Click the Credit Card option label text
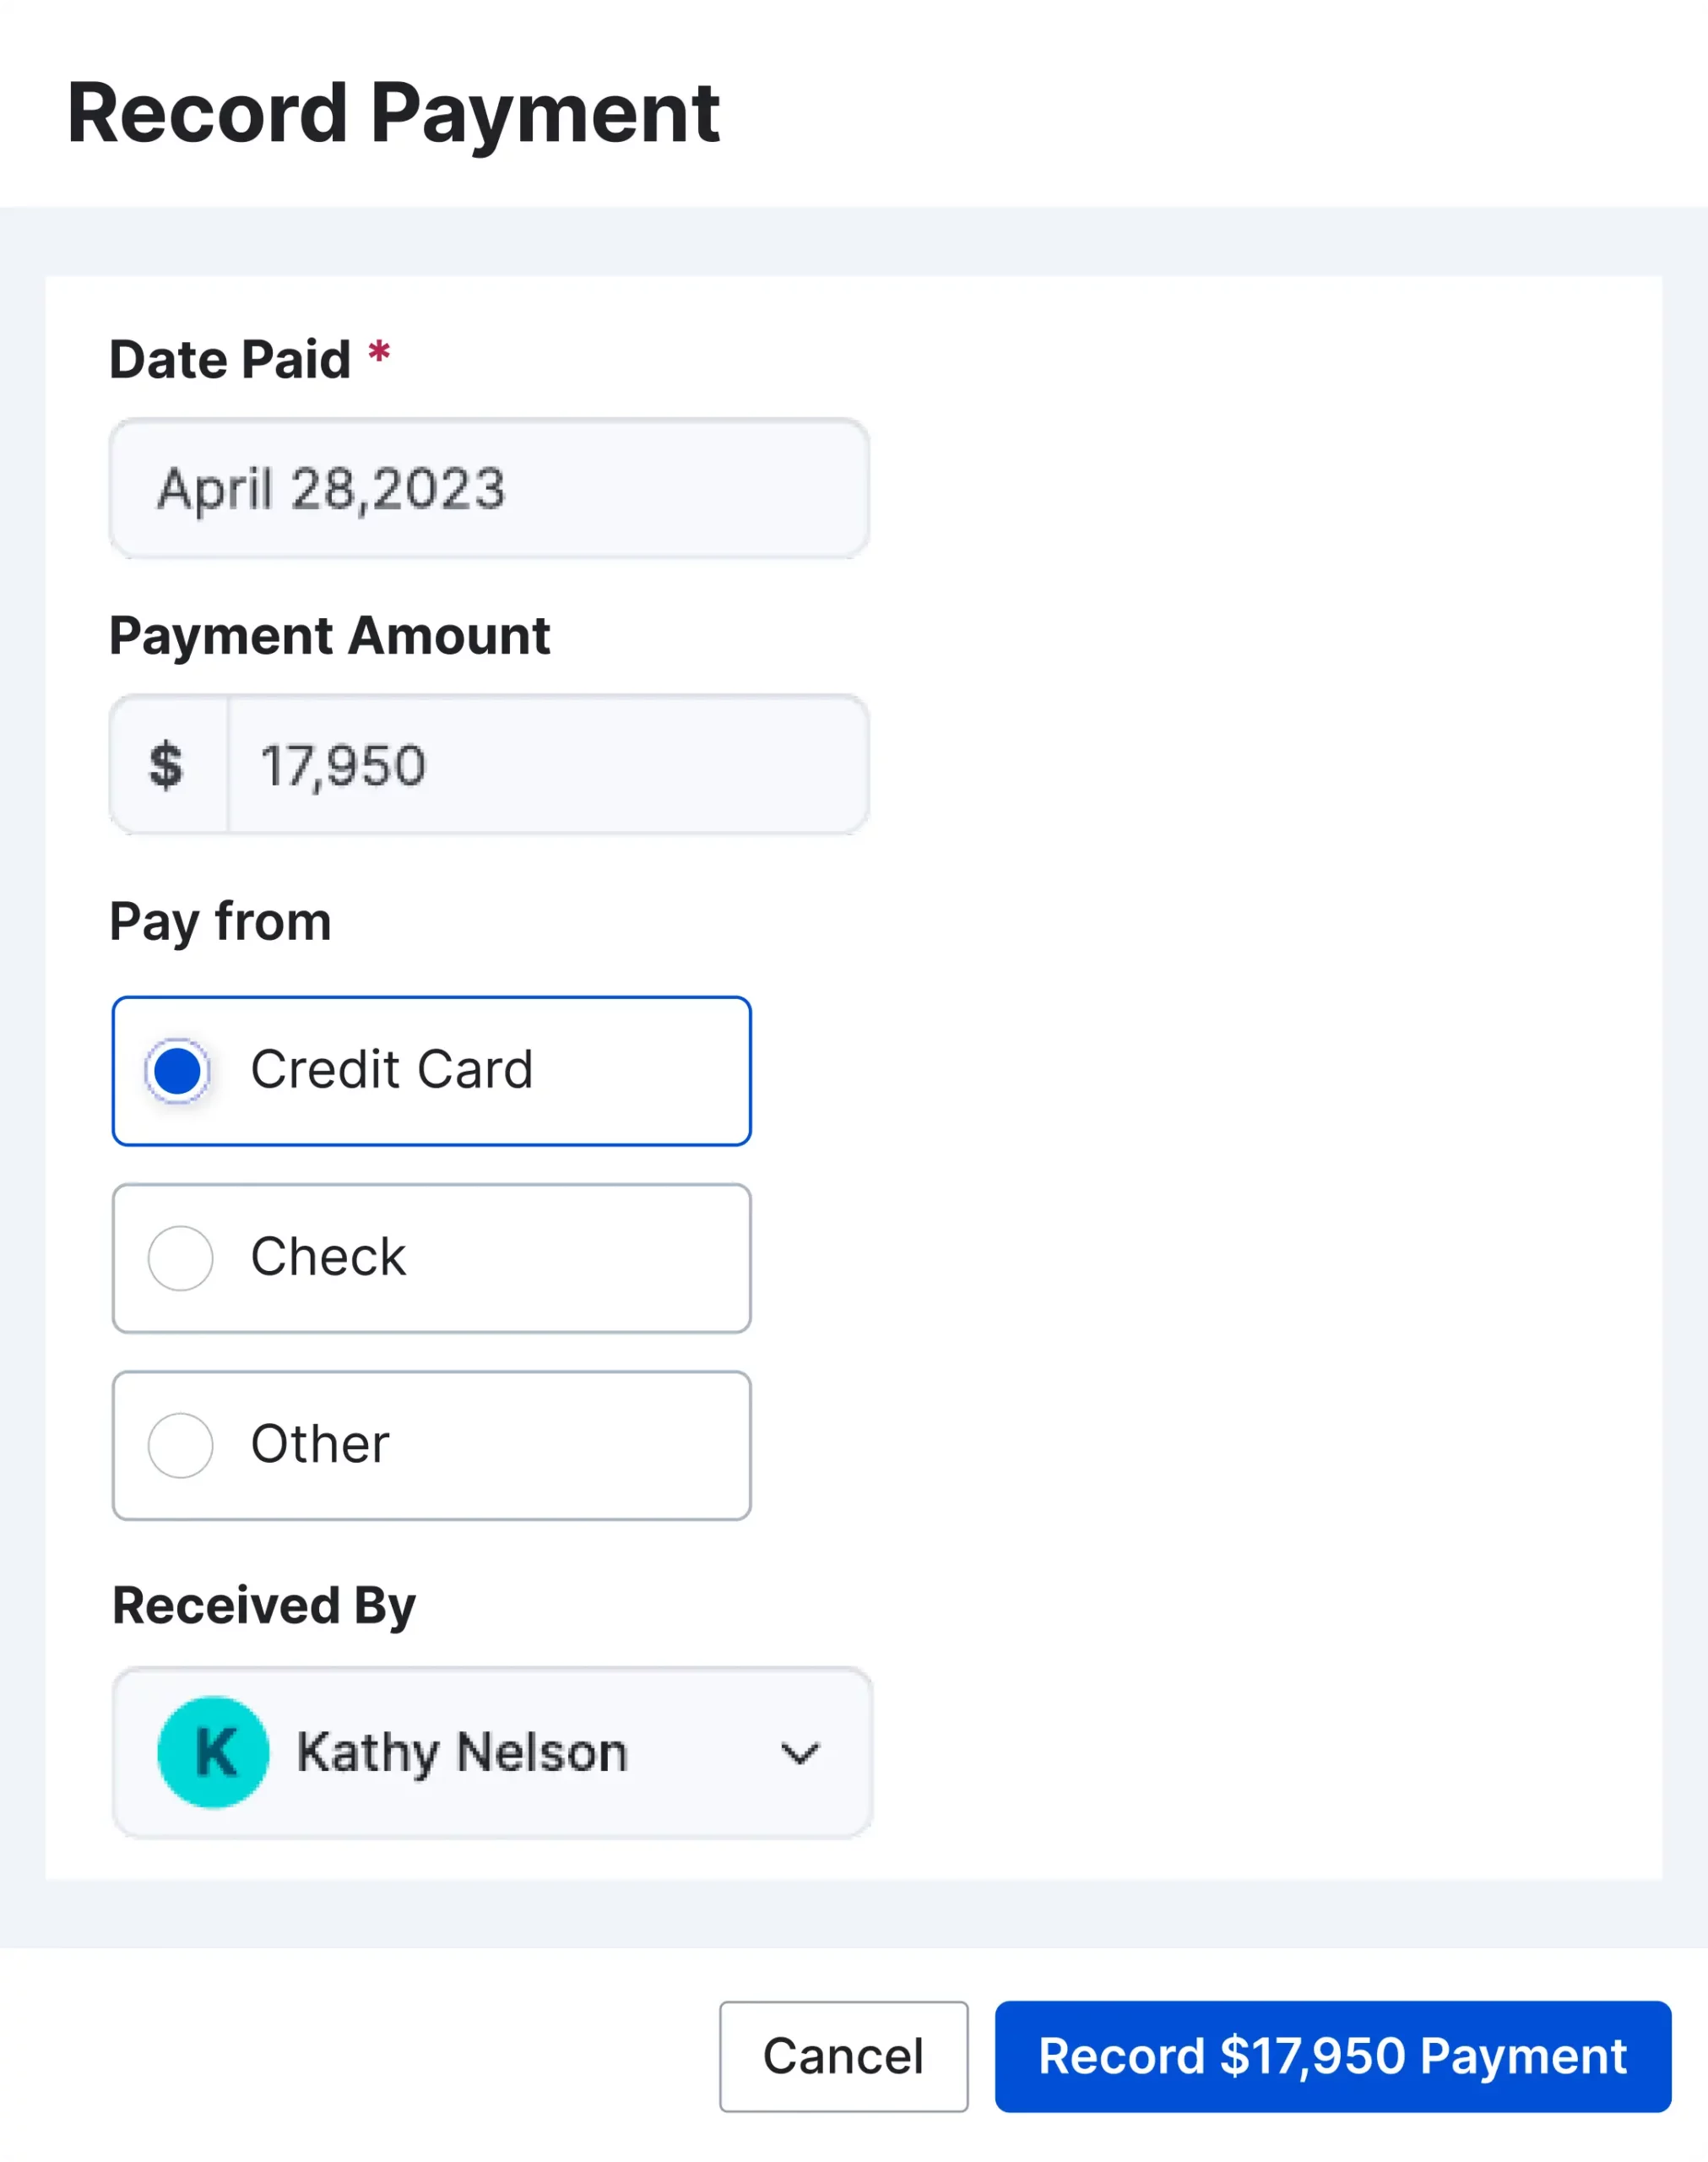1708x2162 pixels. [391, 1070]
